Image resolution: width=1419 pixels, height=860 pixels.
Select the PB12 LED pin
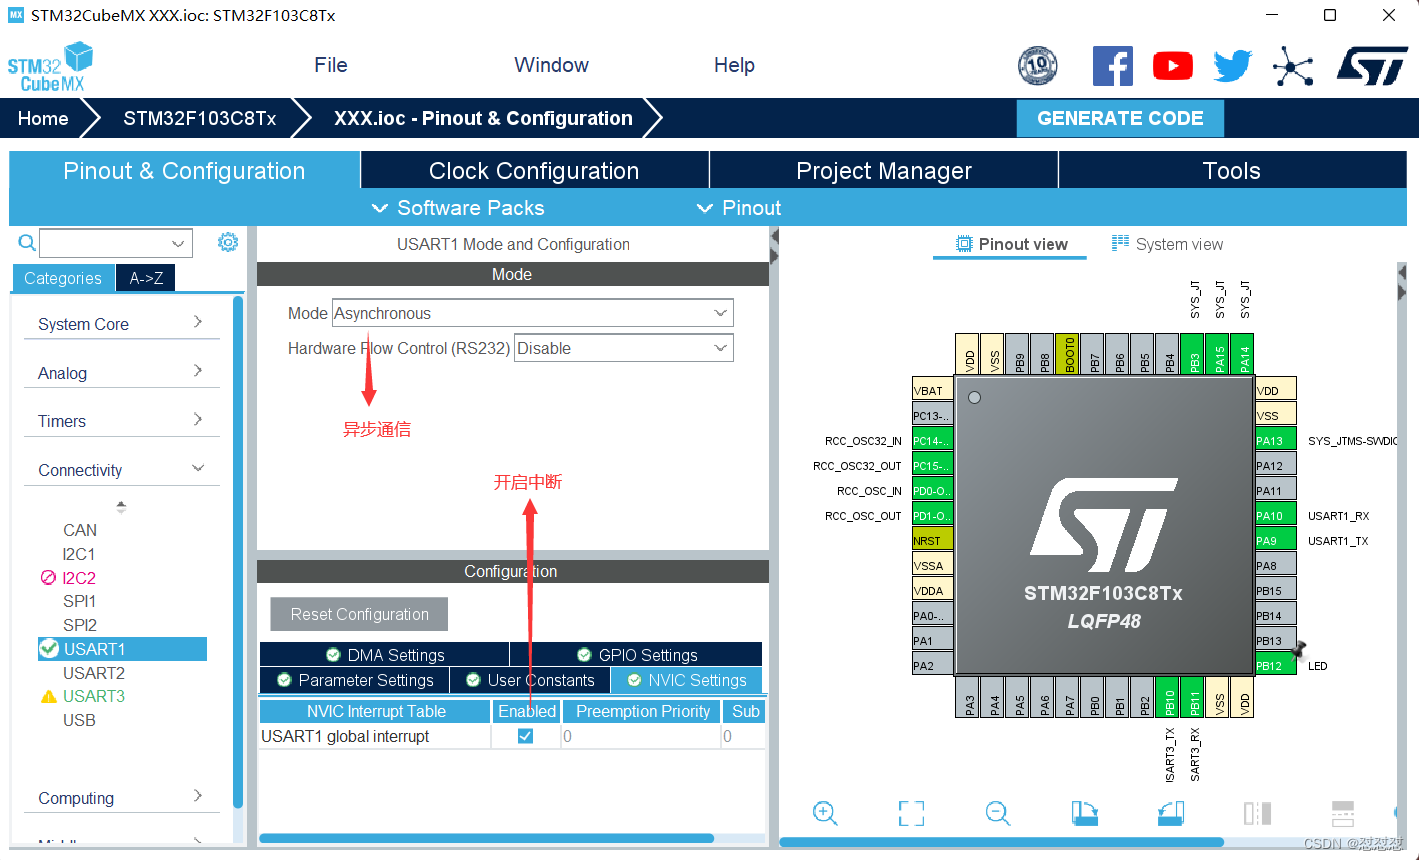(1276, 666)
